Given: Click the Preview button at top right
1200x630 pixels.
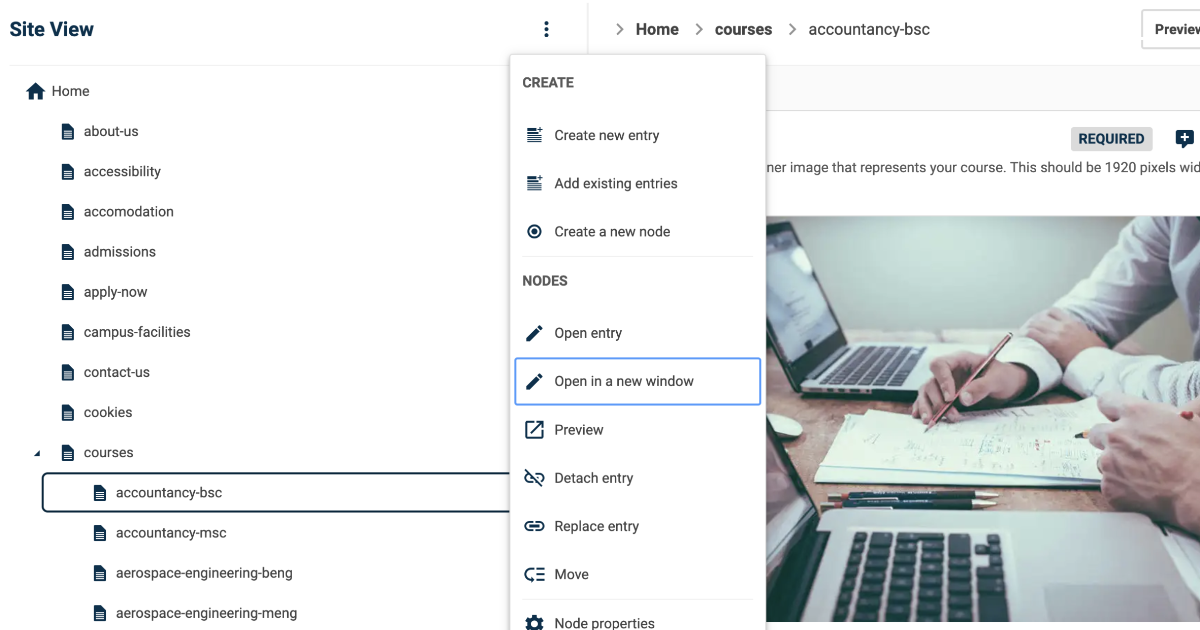Looking at the screenshot, I should 1180,29.
